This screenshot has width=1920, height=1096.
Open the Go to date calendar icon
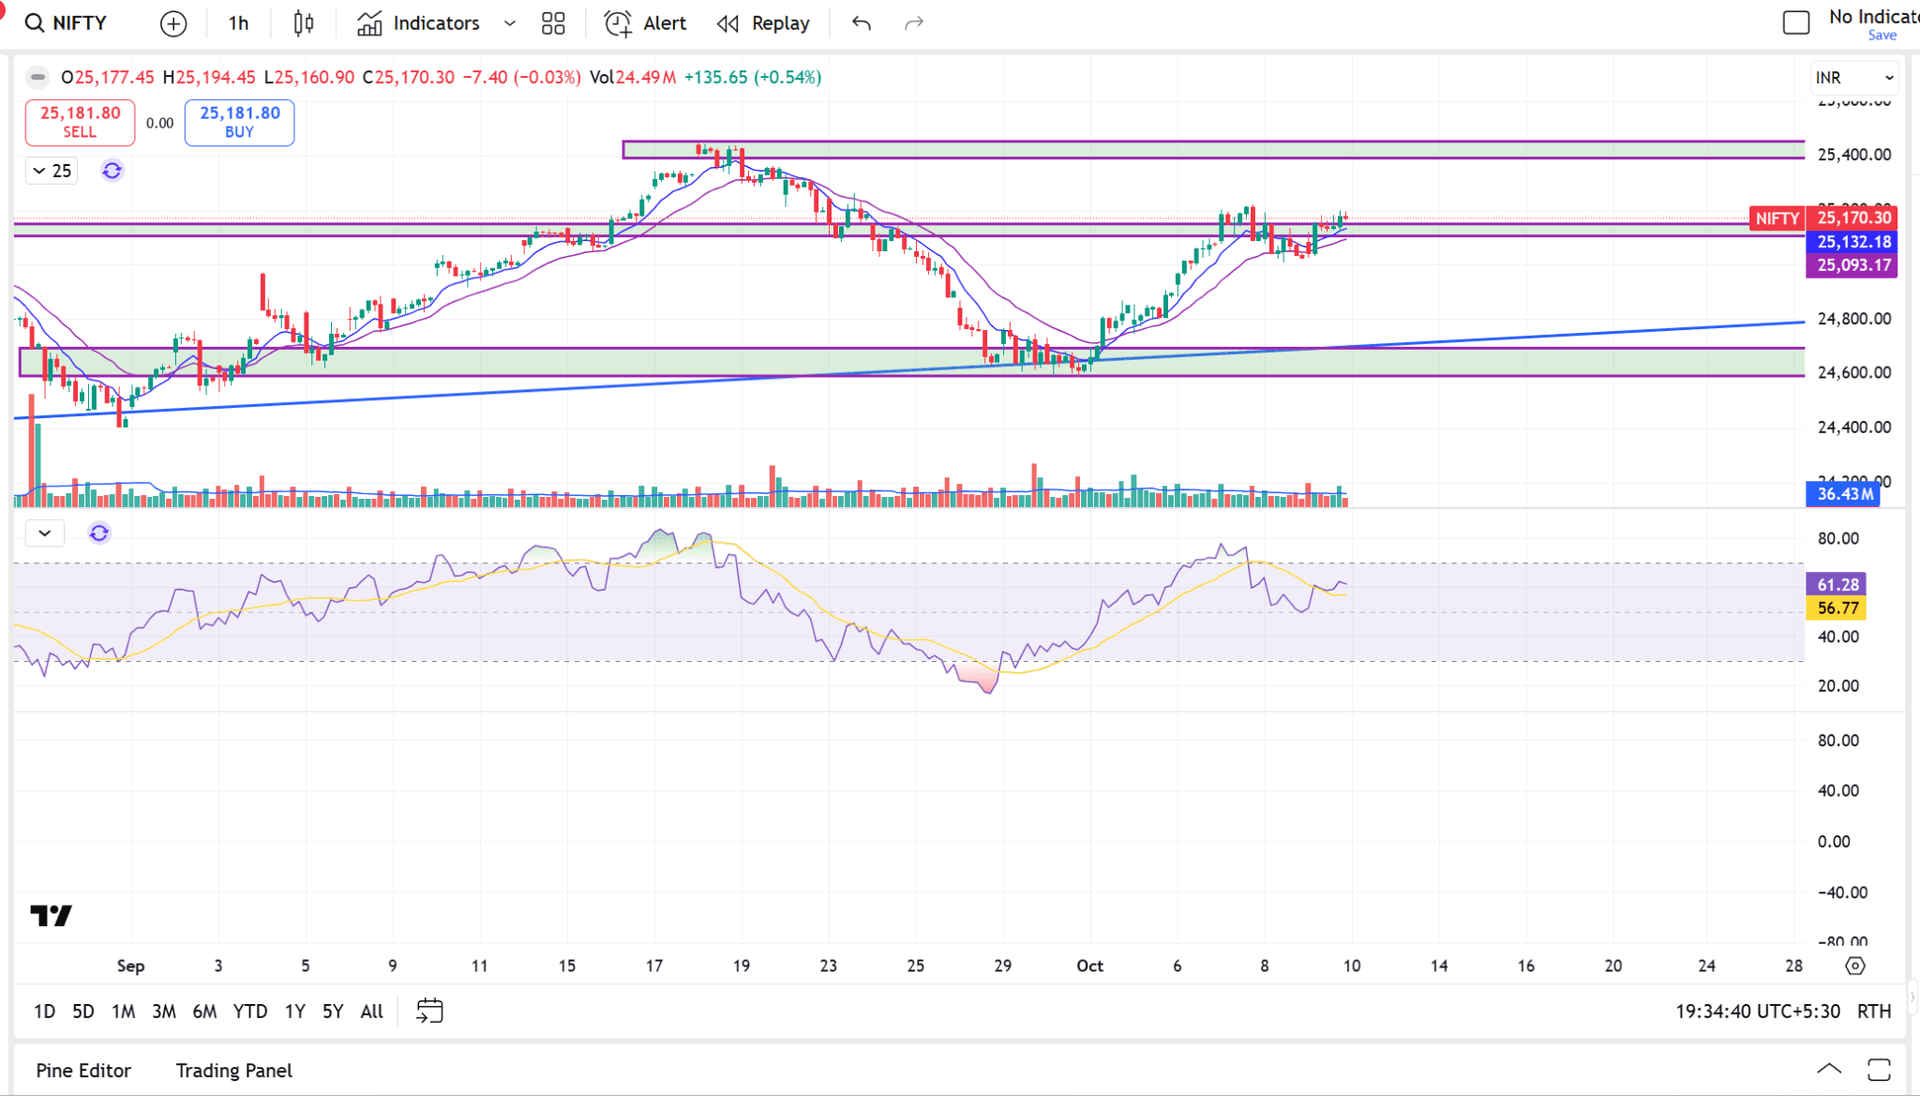[x=430, y=1011]
